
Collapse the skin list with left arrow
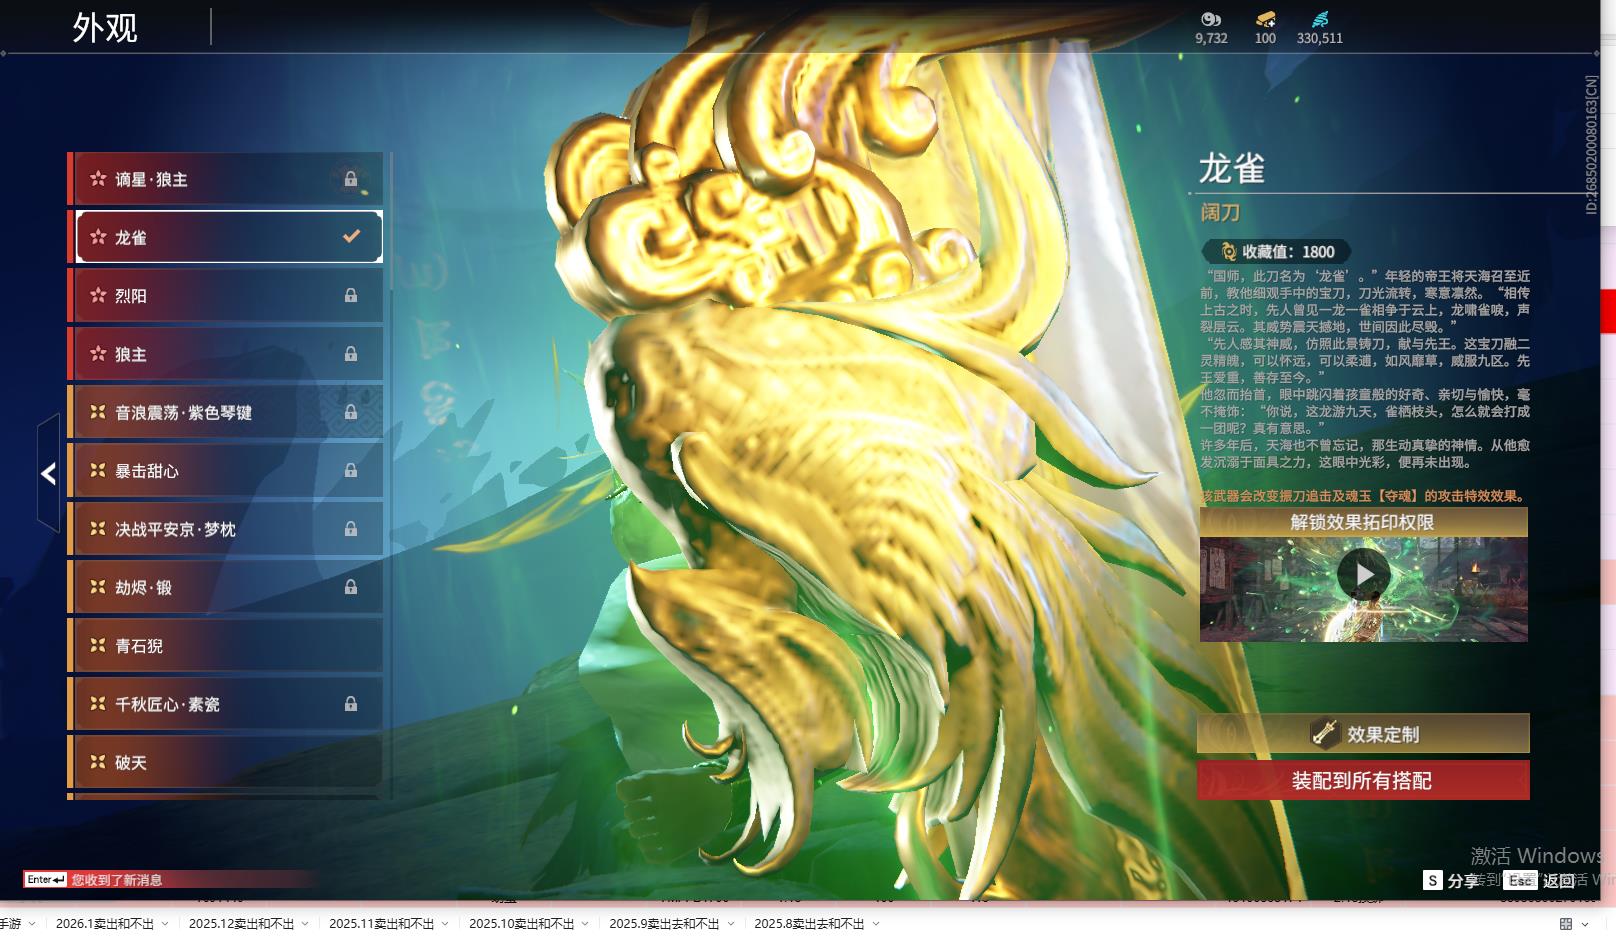pyautogui.click(x=48, y=474)
